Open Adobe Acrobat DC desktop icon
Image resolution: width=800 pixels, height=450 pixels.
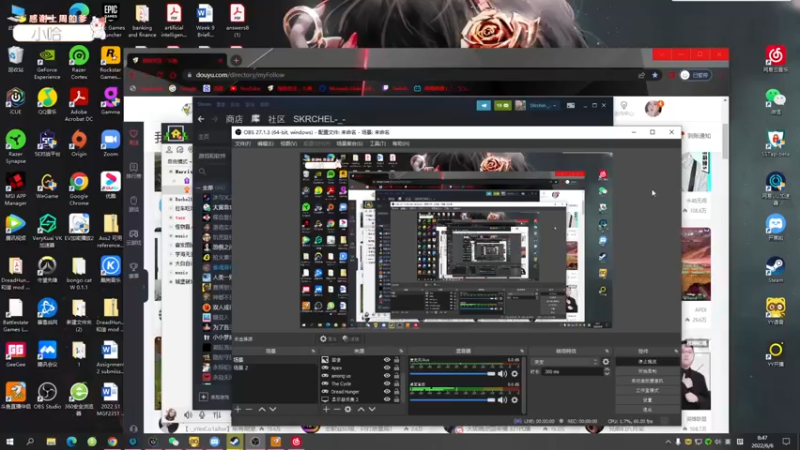pos(79,105)
